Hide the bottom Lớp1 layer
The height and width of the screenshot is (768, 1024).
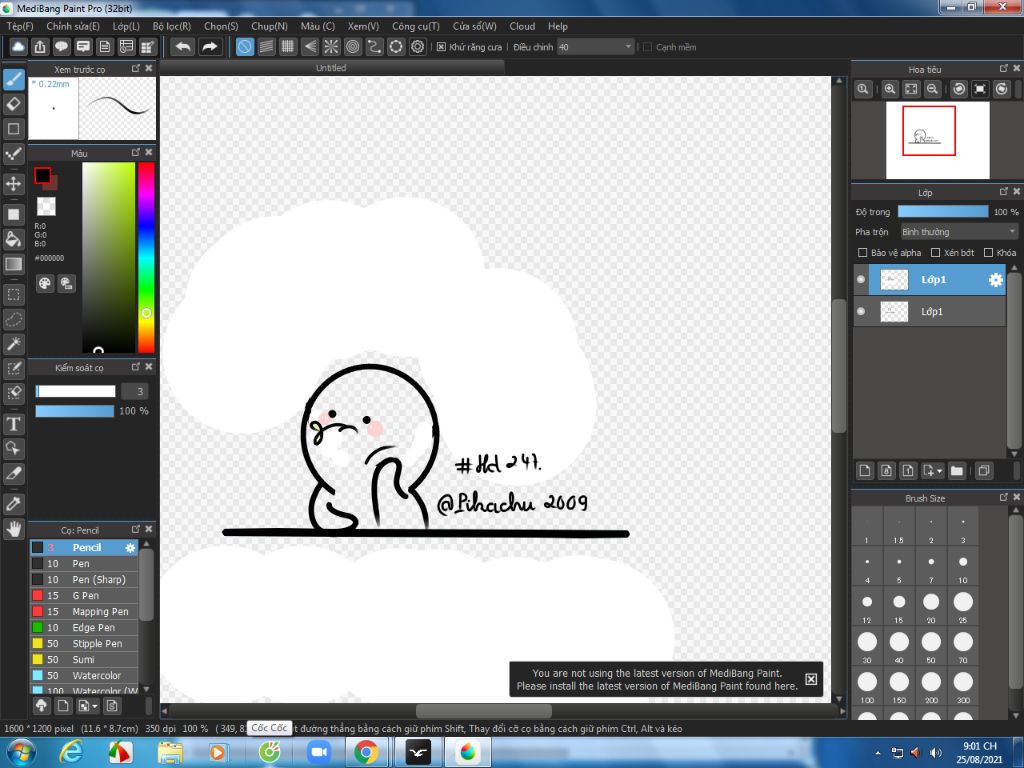pyautogui.click(x=861, y=312)
